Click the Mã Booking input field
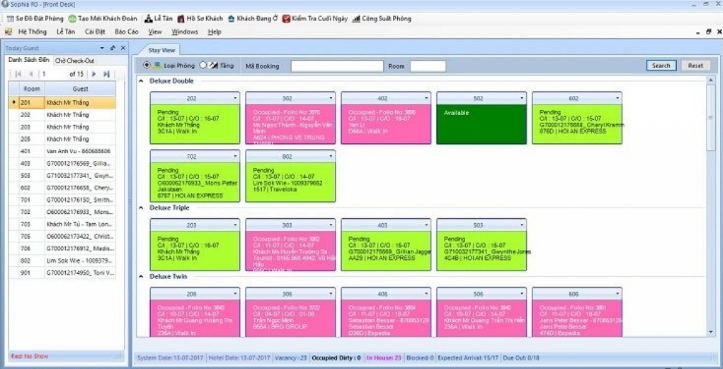Screen dimensions: 723x369 (x=337, y=66)
